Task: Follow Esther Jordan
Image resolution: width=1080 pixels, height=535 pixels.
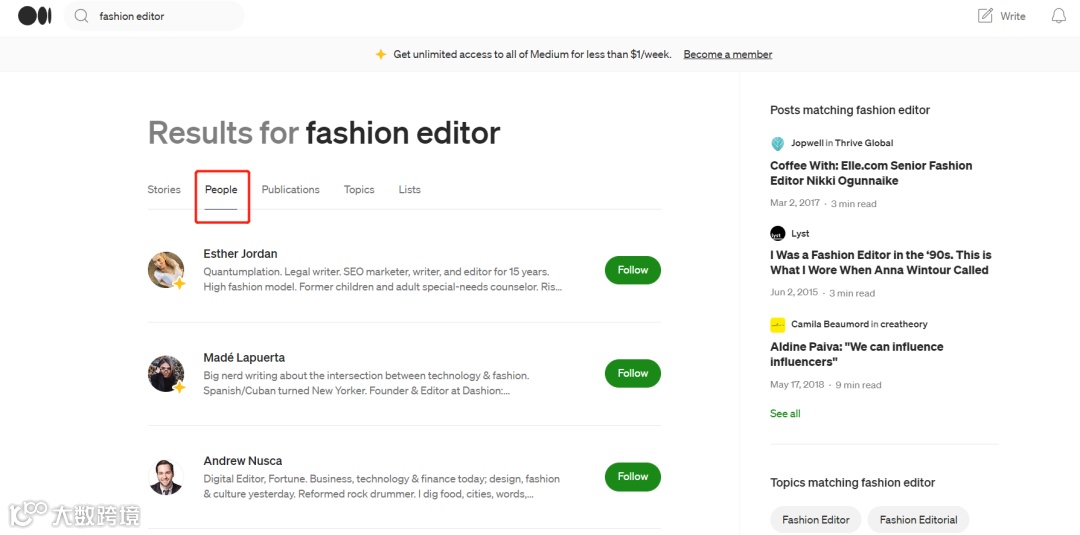Action: tap(633, 270)
